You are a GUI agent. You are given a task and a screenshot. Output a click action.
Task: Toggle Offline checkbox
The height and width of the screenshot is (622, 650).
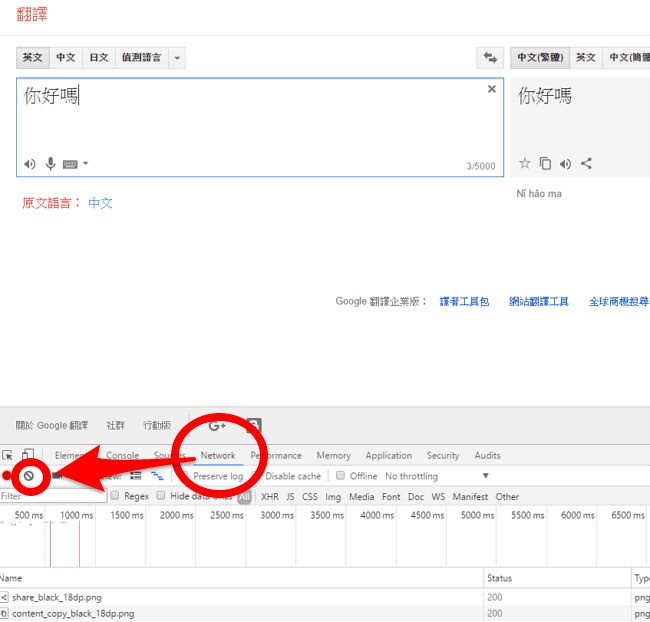(x=340, y=475)
